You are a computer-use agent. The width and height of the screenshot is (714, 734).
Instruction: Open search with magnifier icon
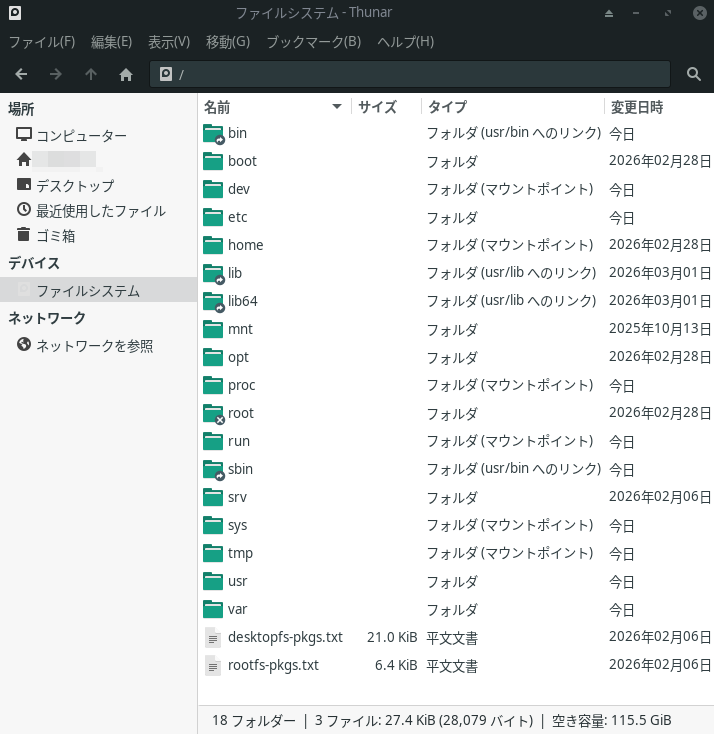click(694, 74)
